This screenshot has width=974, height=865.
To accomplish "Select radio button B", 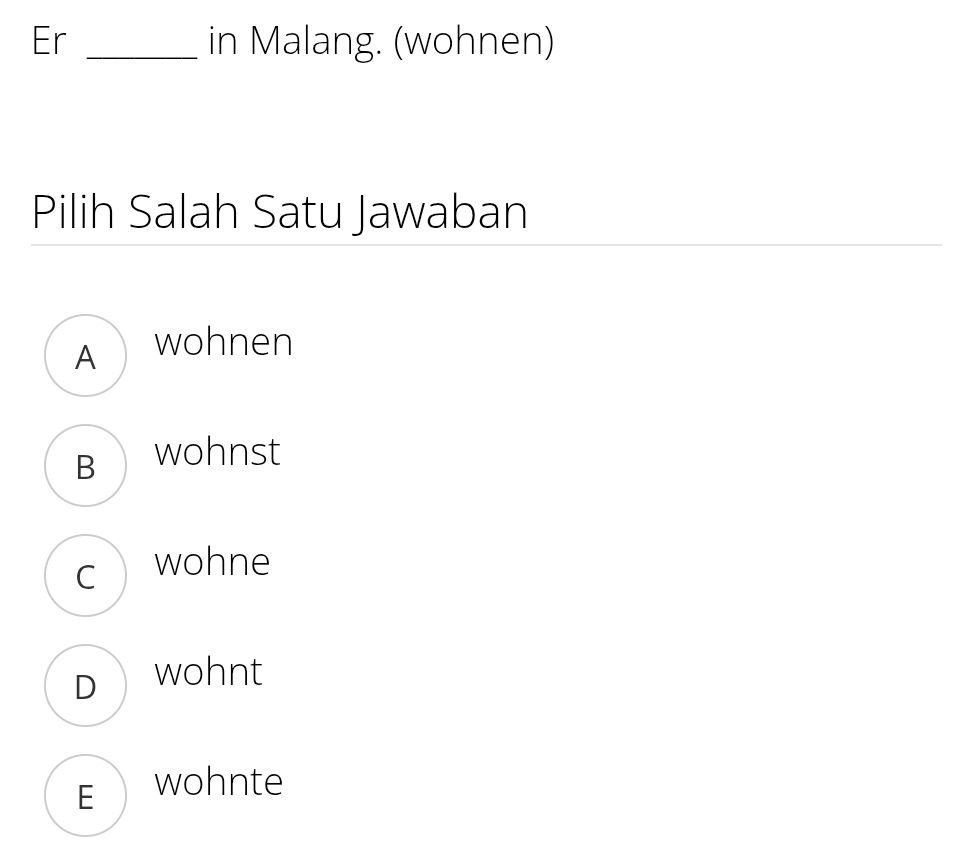I will pos(85,465).
